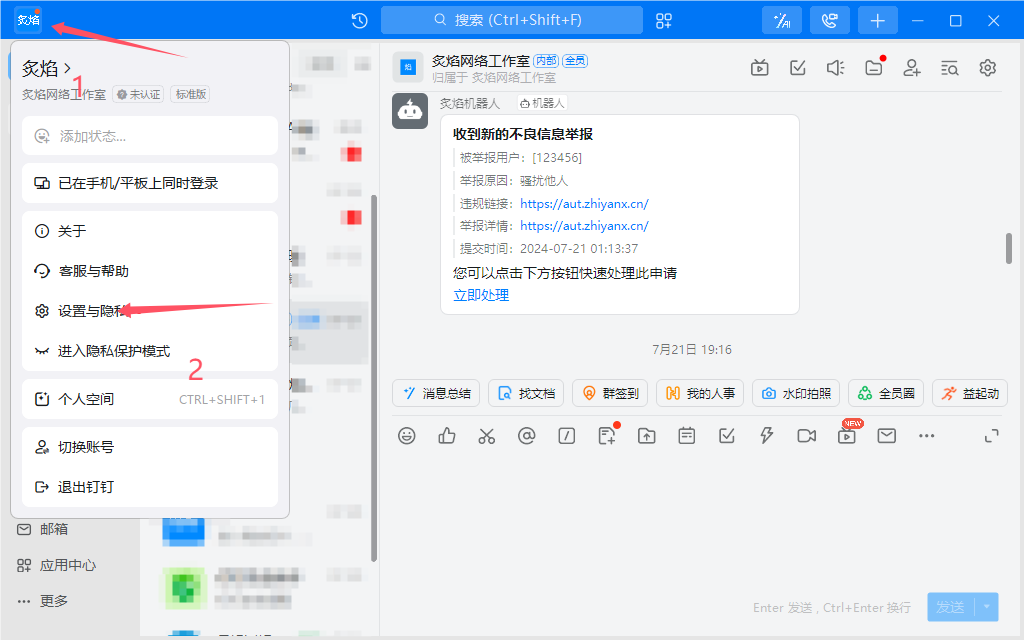This screenshot has height=640, width=1024.
Task: Expand the message input area
Action: coord(991,436)
